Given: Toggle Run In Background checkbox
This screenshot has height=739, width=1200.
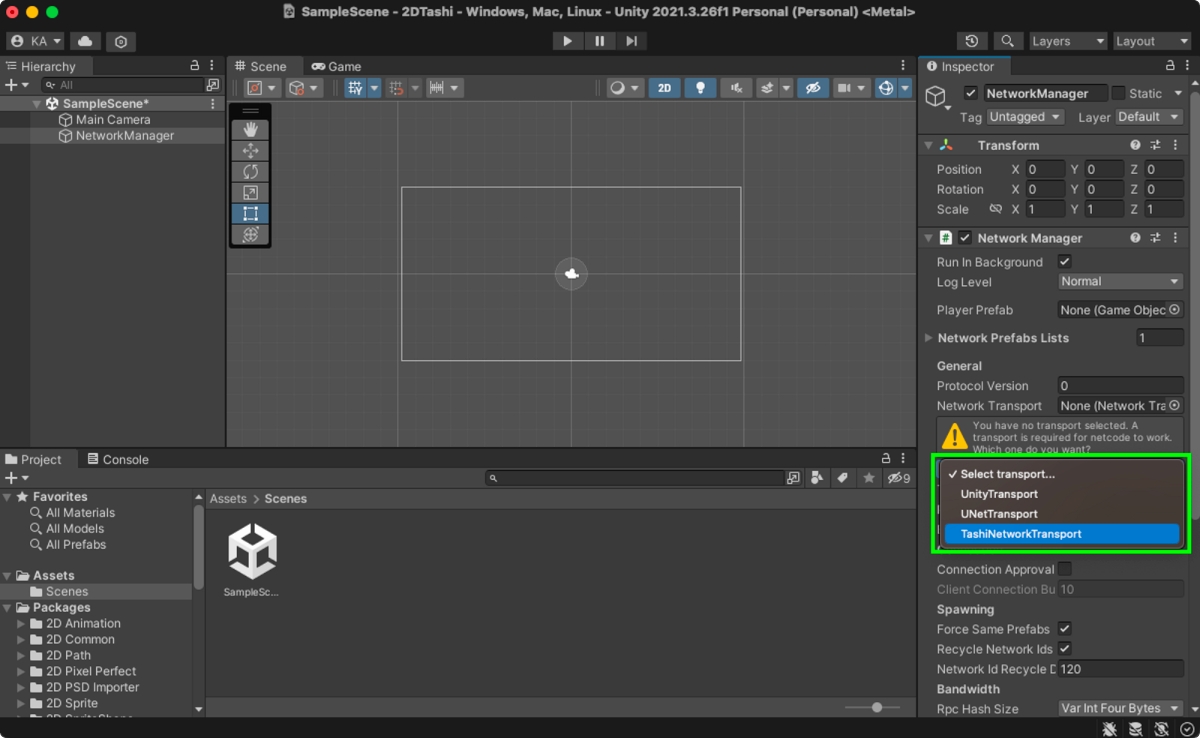Looking at the screenshot, I should click(1065, 262).
